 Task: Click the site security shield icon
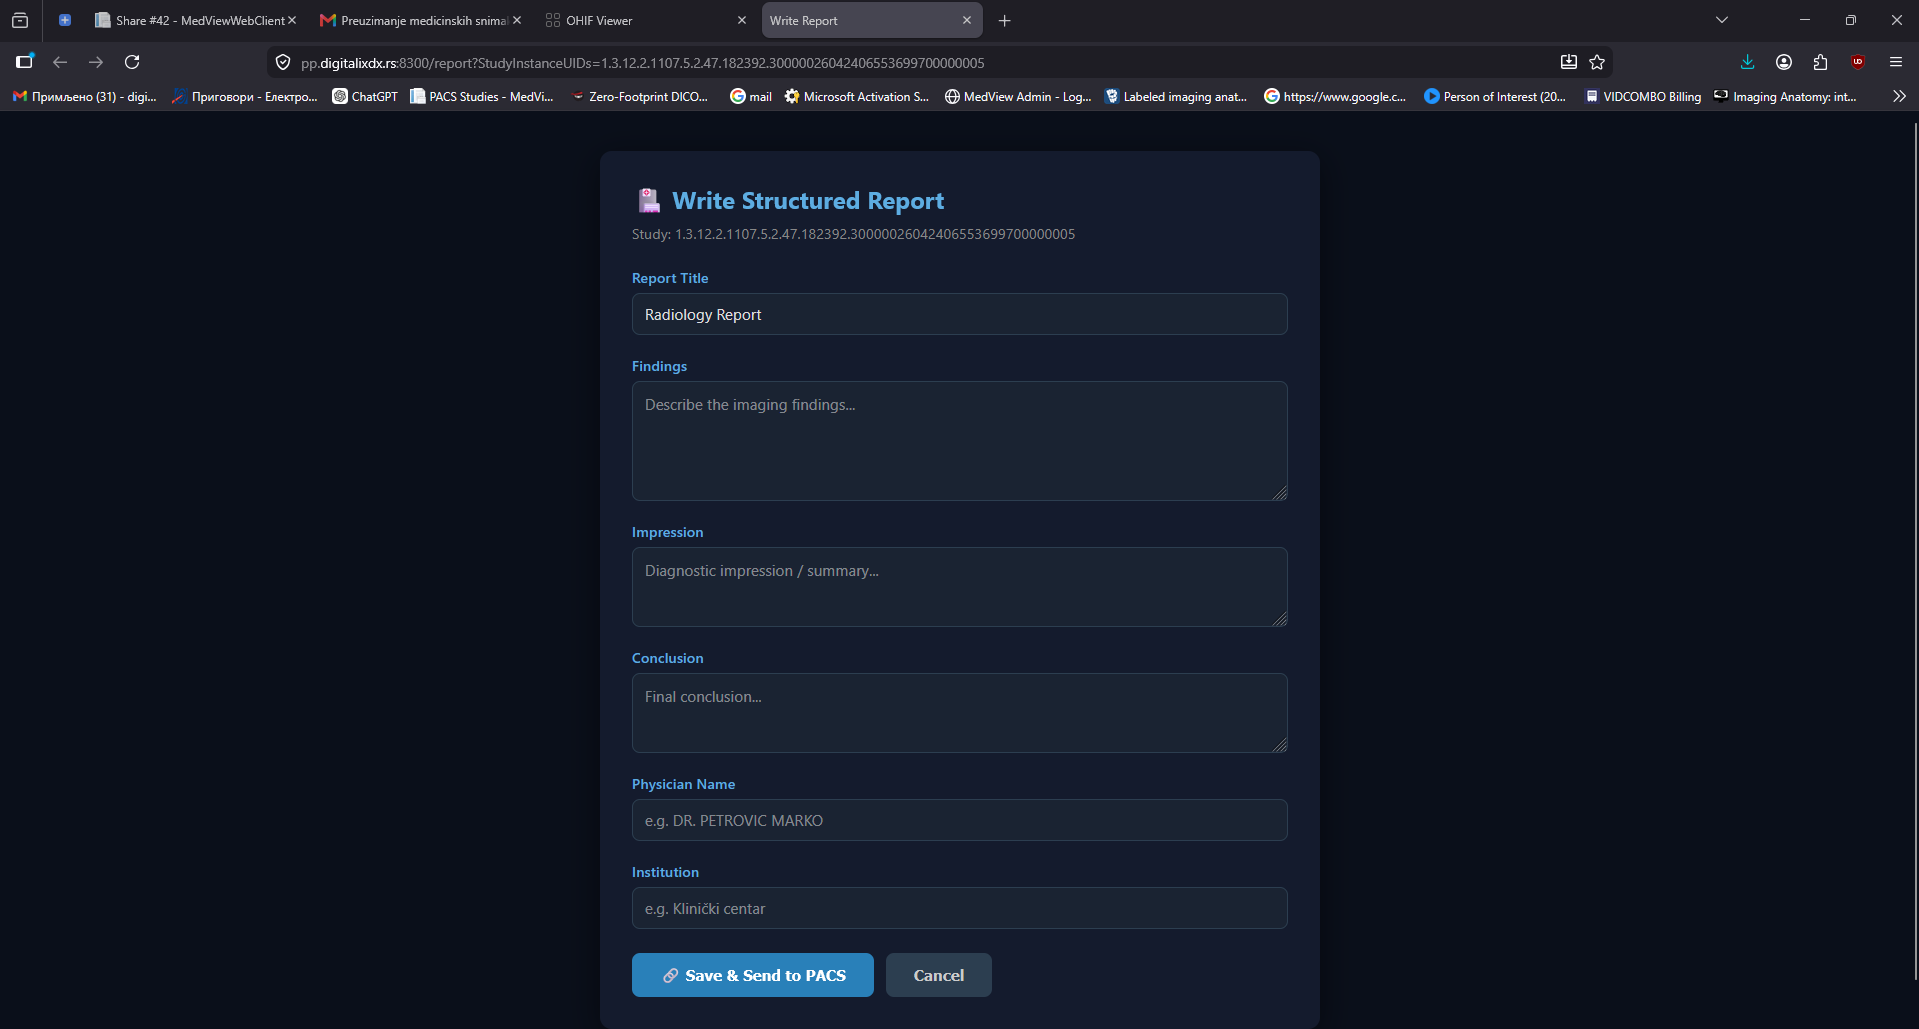(x=283, y=62)
